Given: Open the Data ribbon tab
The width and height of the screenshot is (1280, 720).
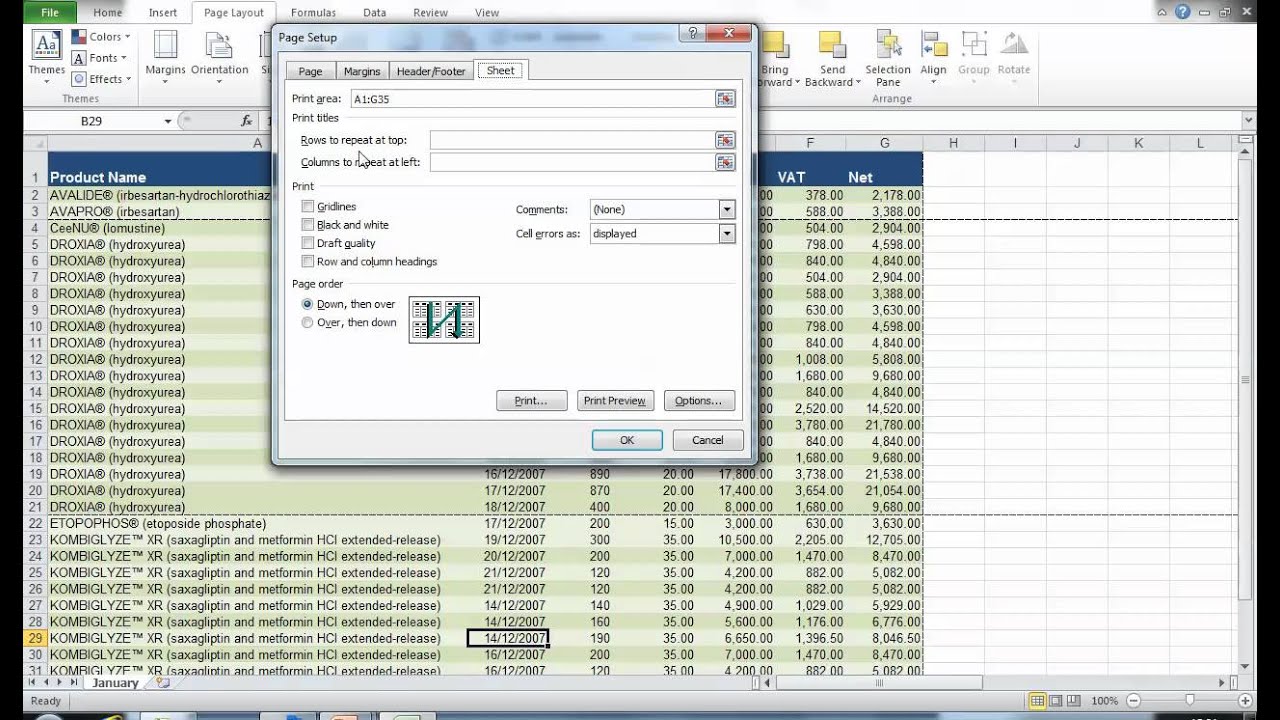Looking at the screenshot, I should (375, 12).
